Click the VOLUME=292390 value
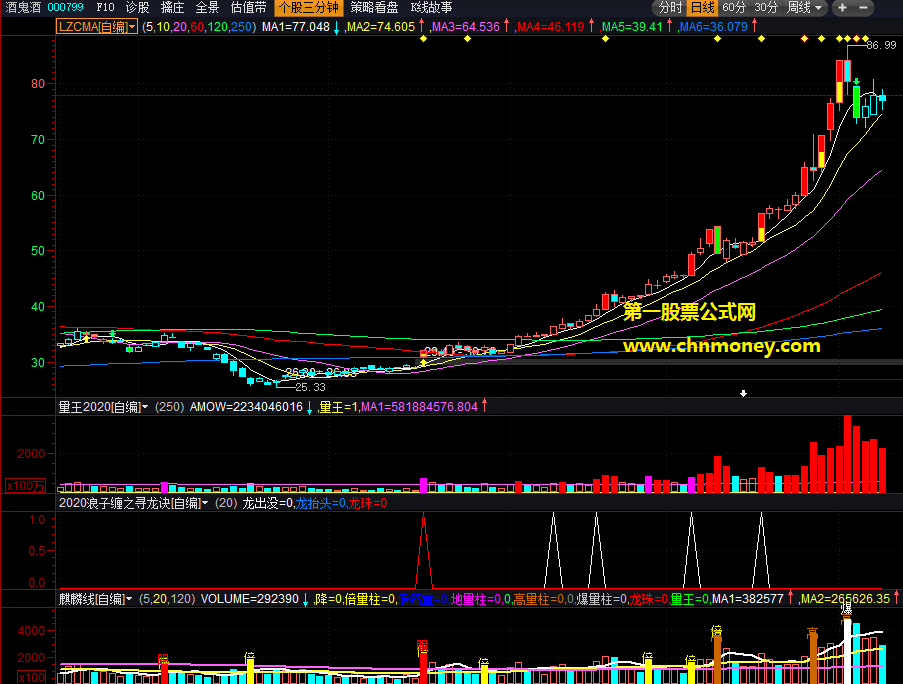The height and width of the screenshot is (684, 903). [249, 599]
